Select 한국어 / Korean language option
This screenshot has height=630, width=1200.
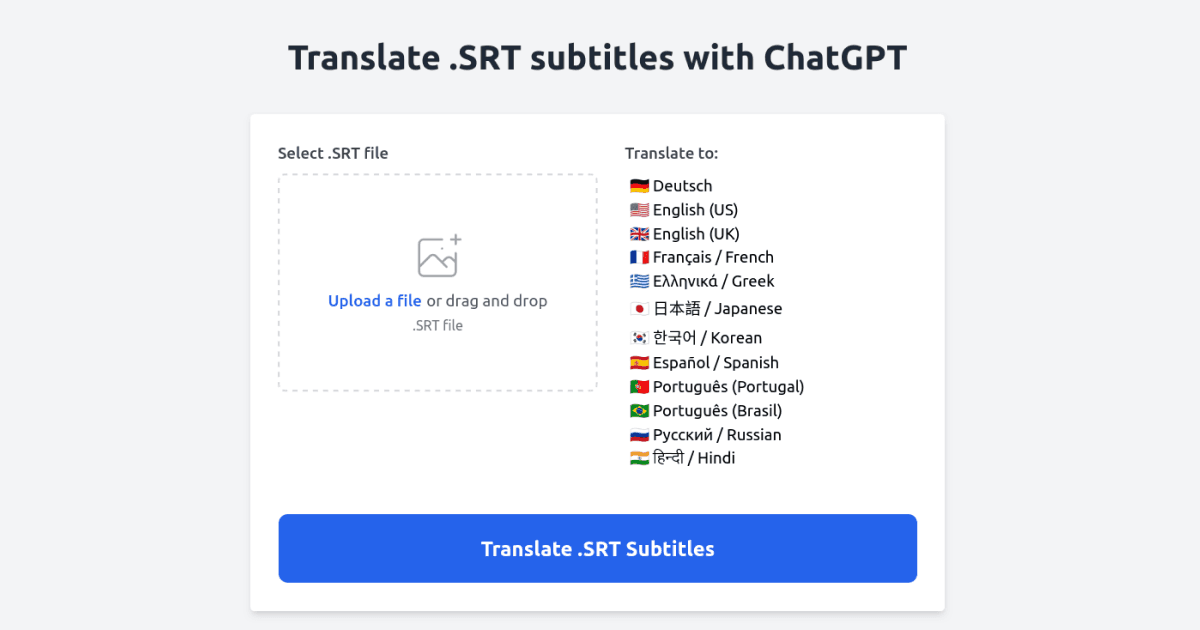tap(696, 338)
